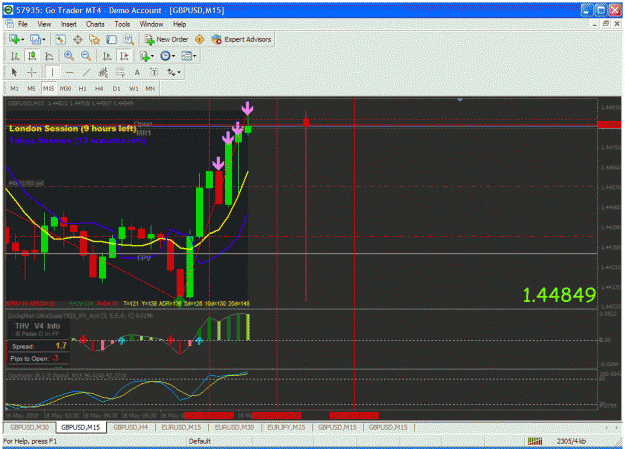Viewport: 625px width, 449px height.
Task: Switch to the EURJPY,M15 chart tab
Action: (286, 427)
